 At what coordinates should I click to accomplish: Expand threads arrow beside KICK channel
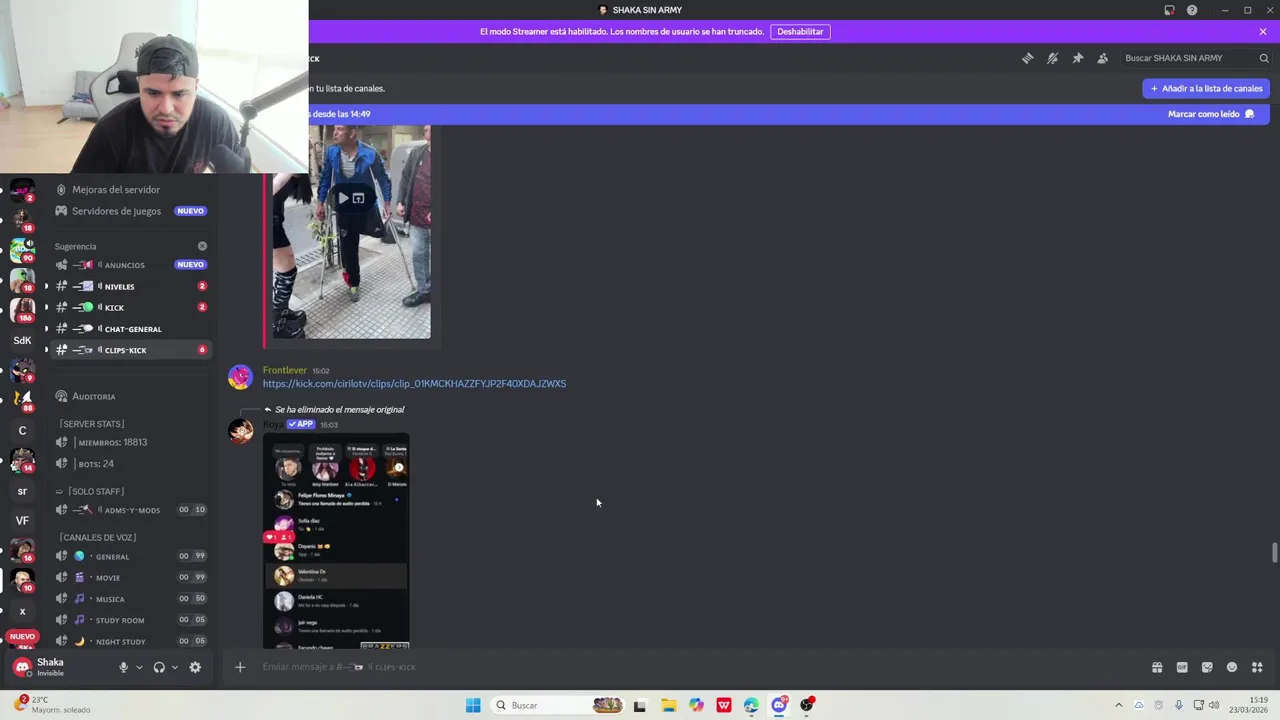pyautogui.click(x=46, y=307)
